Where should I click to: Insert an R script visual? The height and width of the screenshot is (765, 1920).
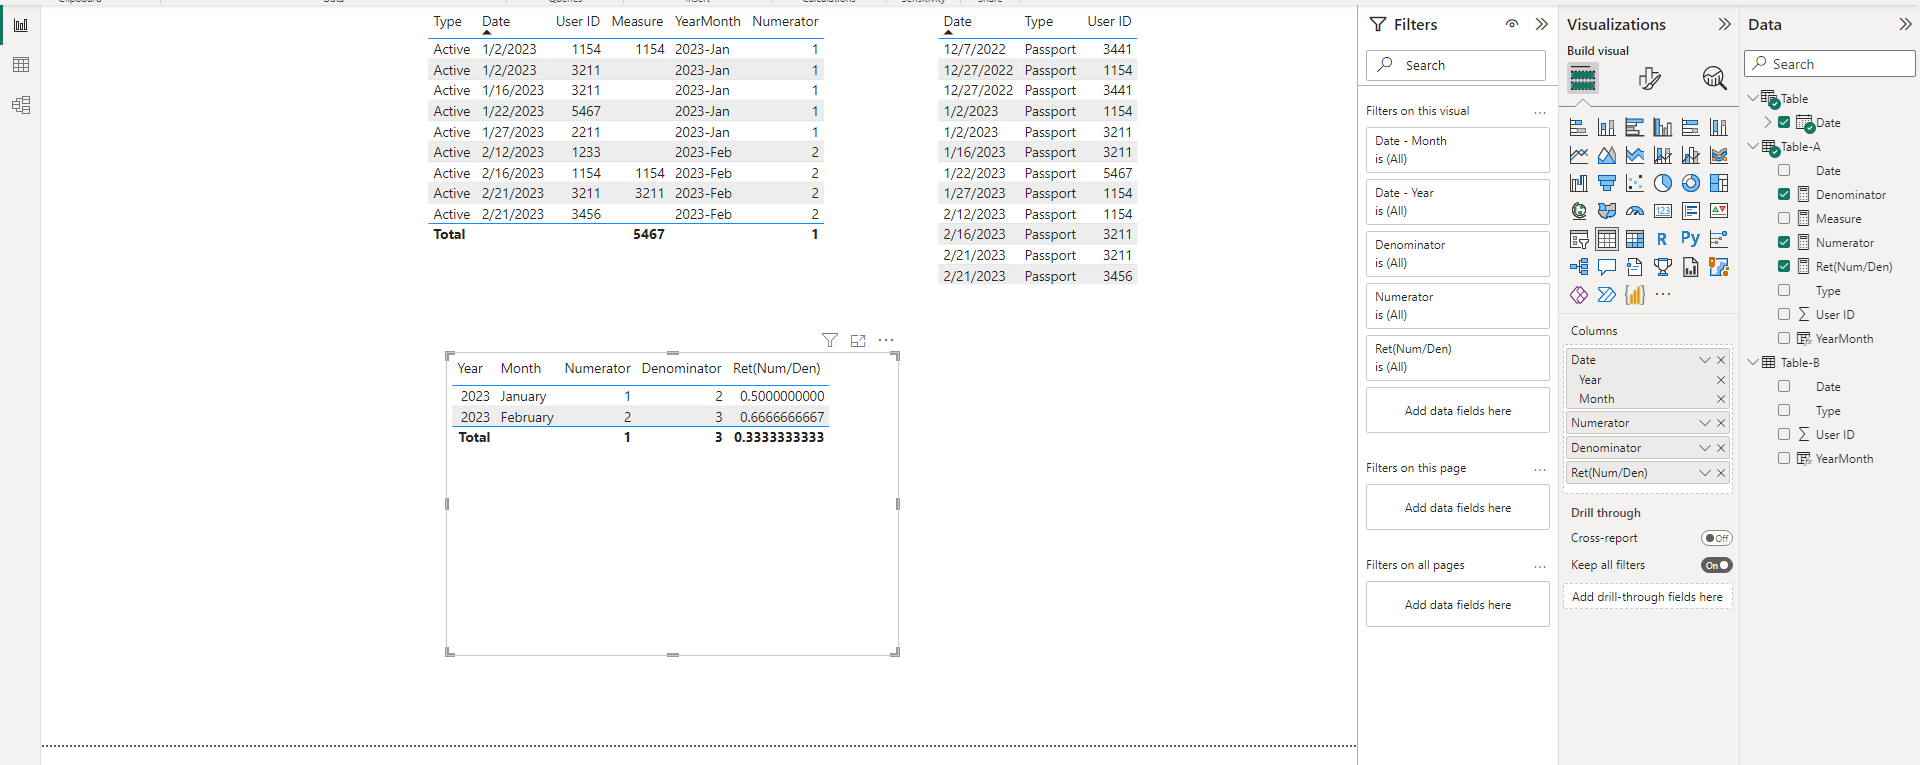click(1662, 239)
